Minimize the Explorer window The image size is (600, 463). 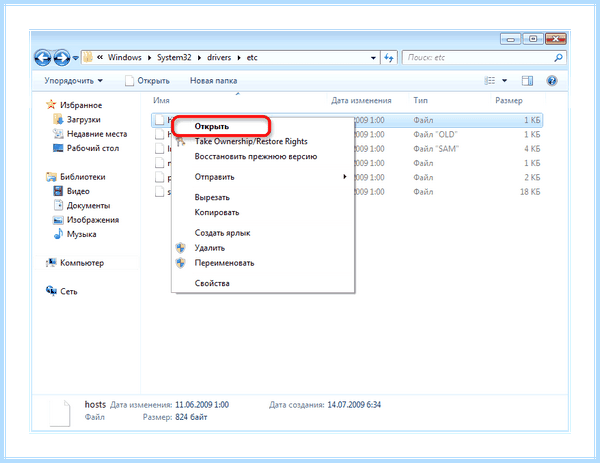tap(510, 39)
